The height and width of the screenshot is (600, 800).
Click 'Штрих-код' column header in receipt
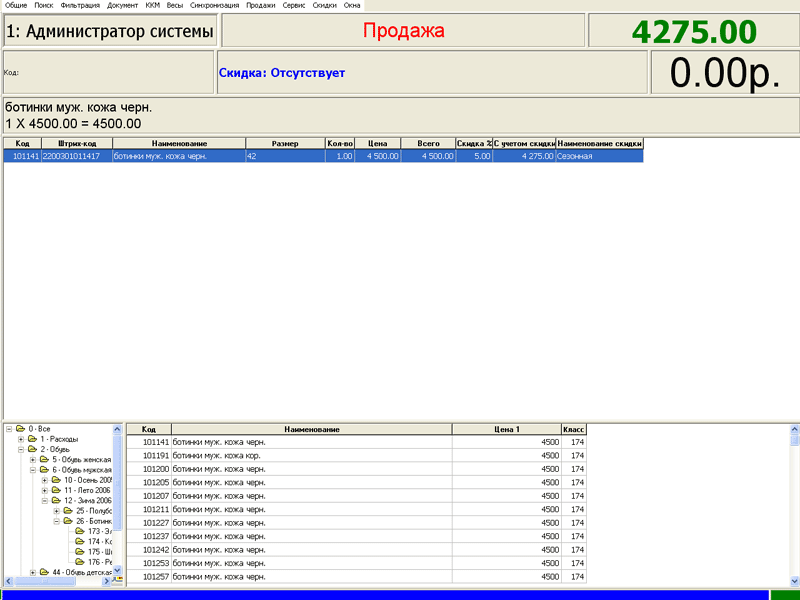point(76,144)
